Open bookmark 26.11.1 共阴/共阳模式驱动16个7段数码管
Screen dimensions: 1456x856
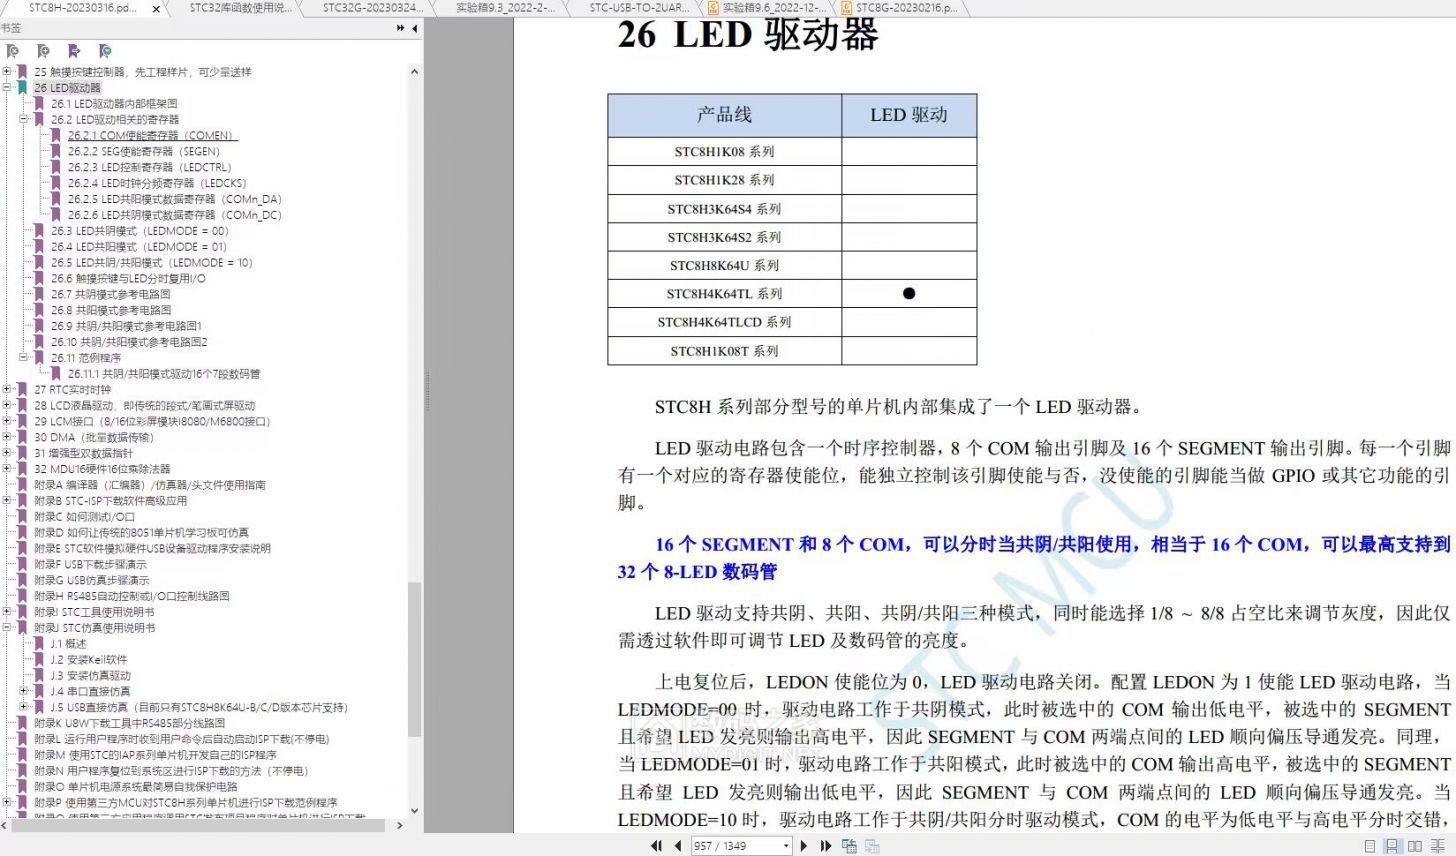pyautogui.click(x=163, y=373)
